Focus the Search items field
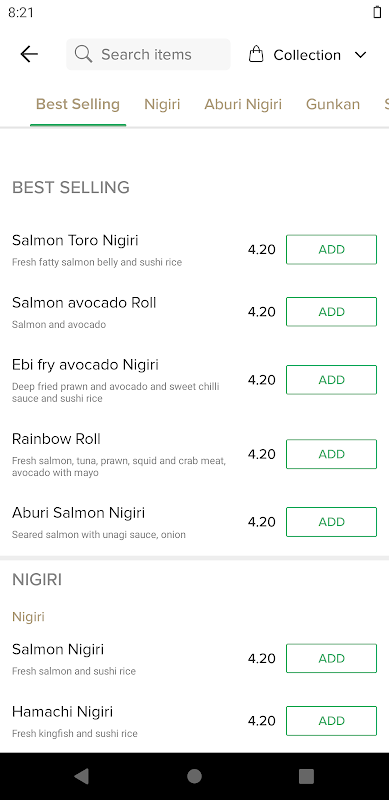This screenshot has width=389, height=800. tap(149, 54)
